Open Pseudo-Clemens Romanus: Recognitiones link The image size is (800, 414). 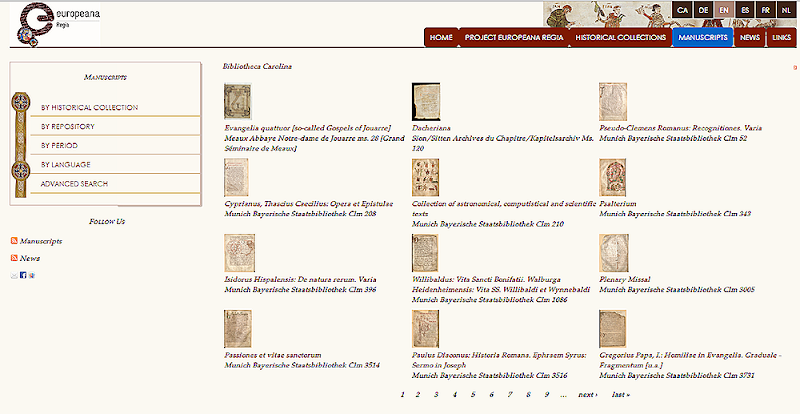[681, 128]
